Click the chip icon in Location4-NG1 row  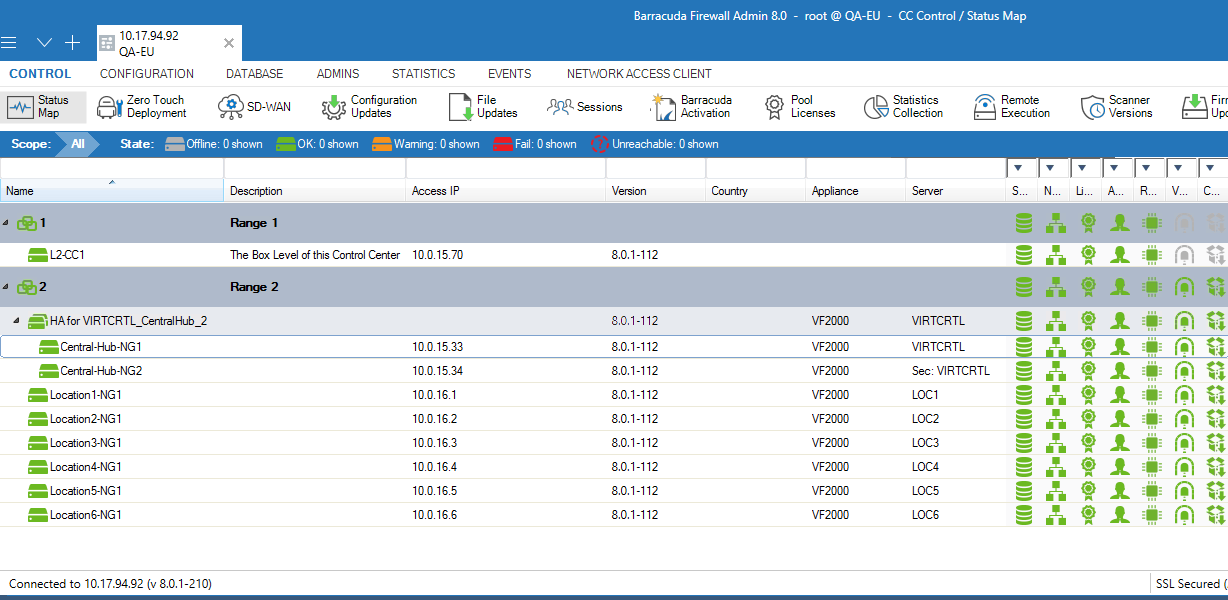coord(1152,467)
